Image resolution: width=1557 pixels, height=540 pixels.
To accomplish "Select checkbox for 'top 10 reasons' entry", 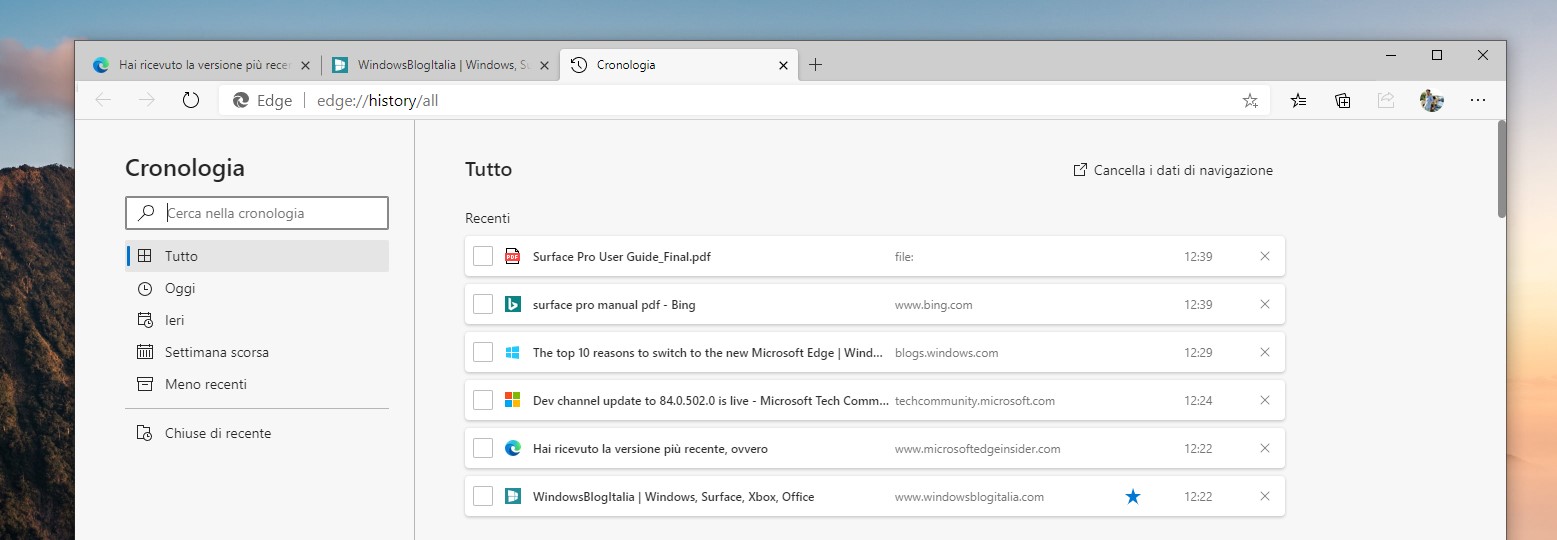I will (x=483, y=352).
